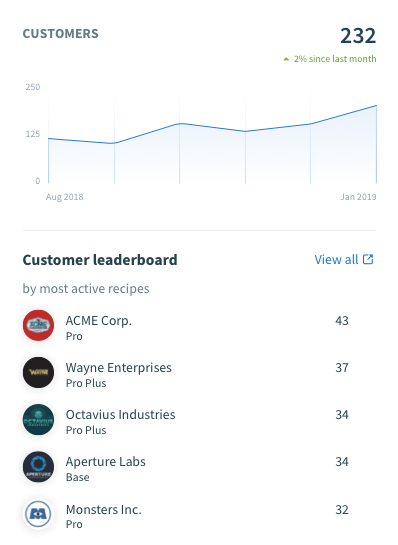Click the CUSTOMERS card heading
398x545 pixels.
[x=60, y=34]
